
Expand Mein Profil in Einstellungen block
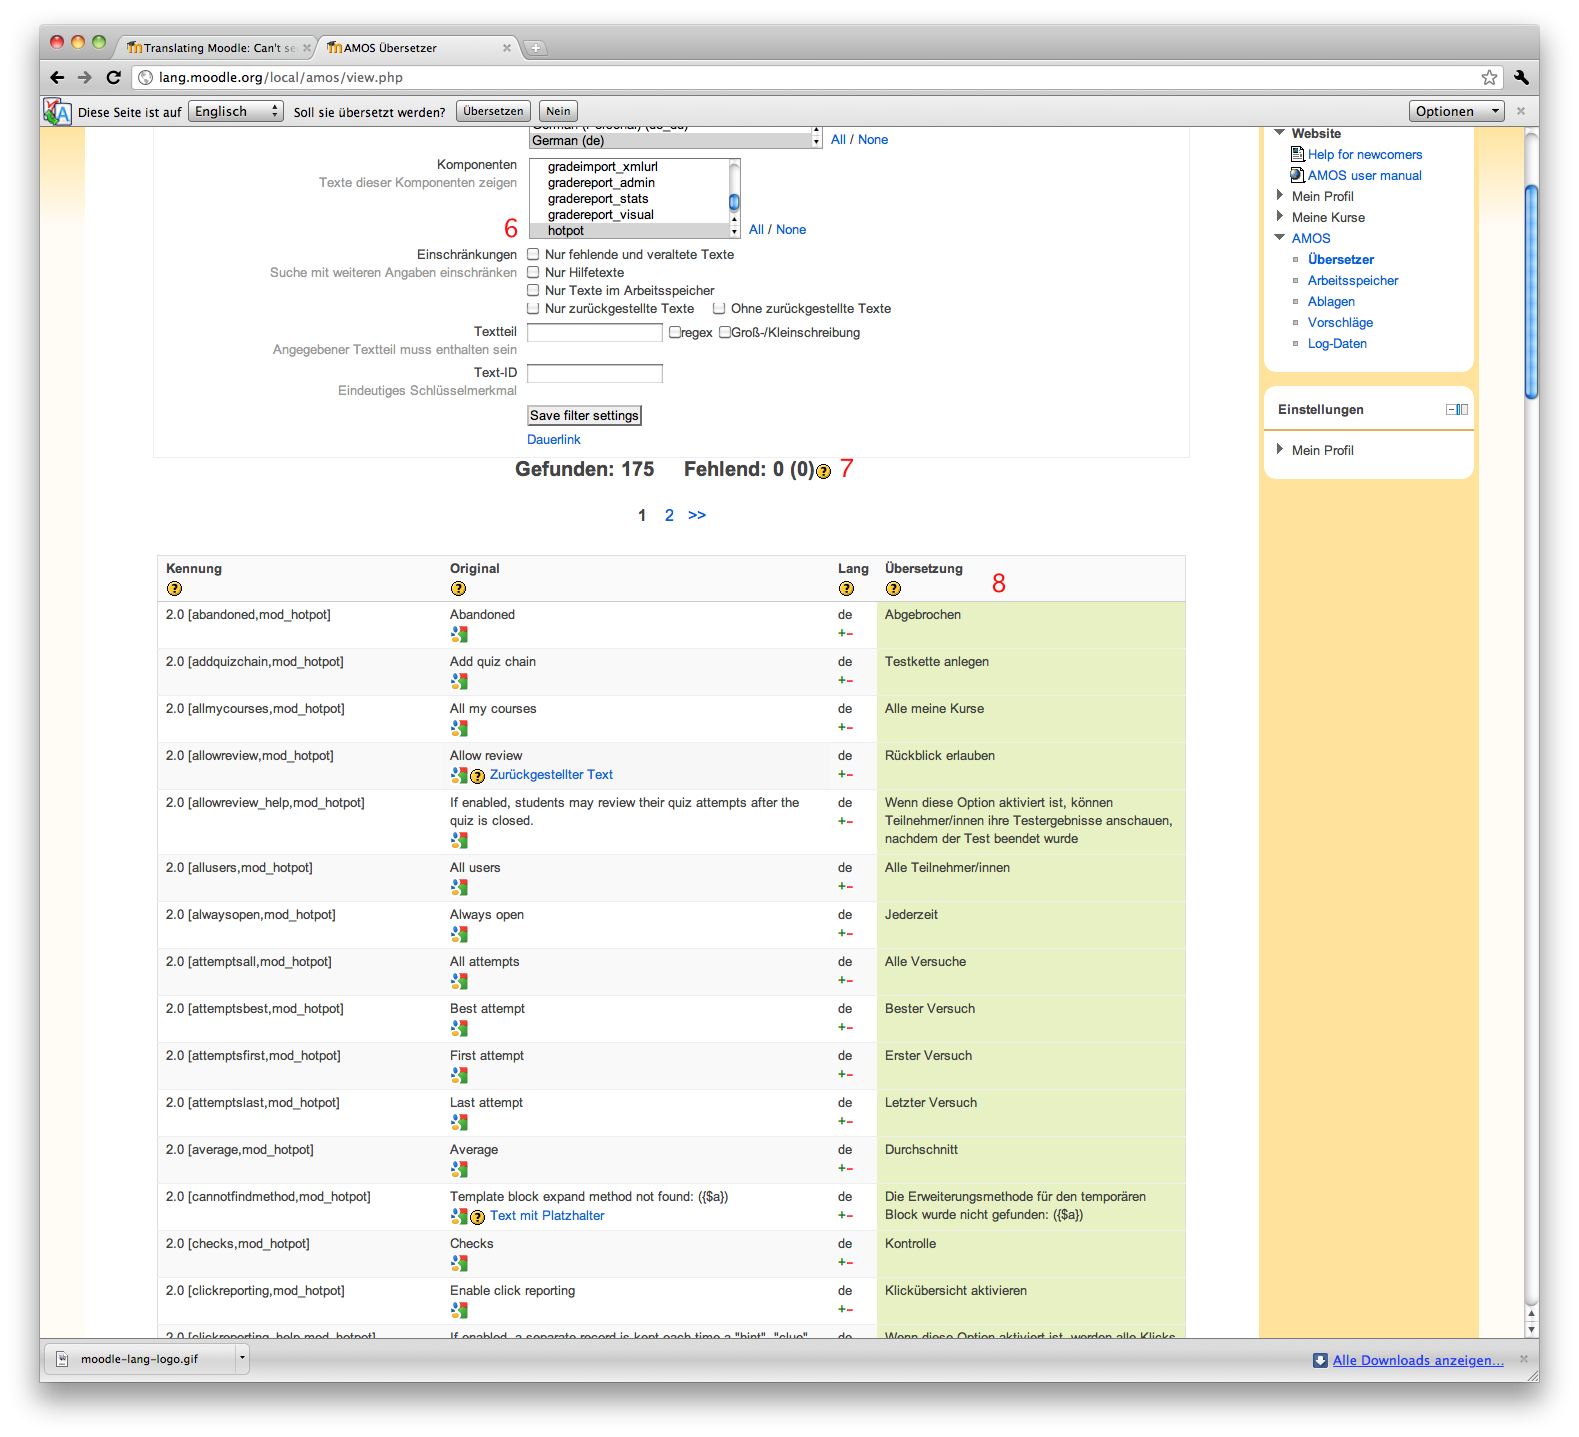[x=1279, y=450]
